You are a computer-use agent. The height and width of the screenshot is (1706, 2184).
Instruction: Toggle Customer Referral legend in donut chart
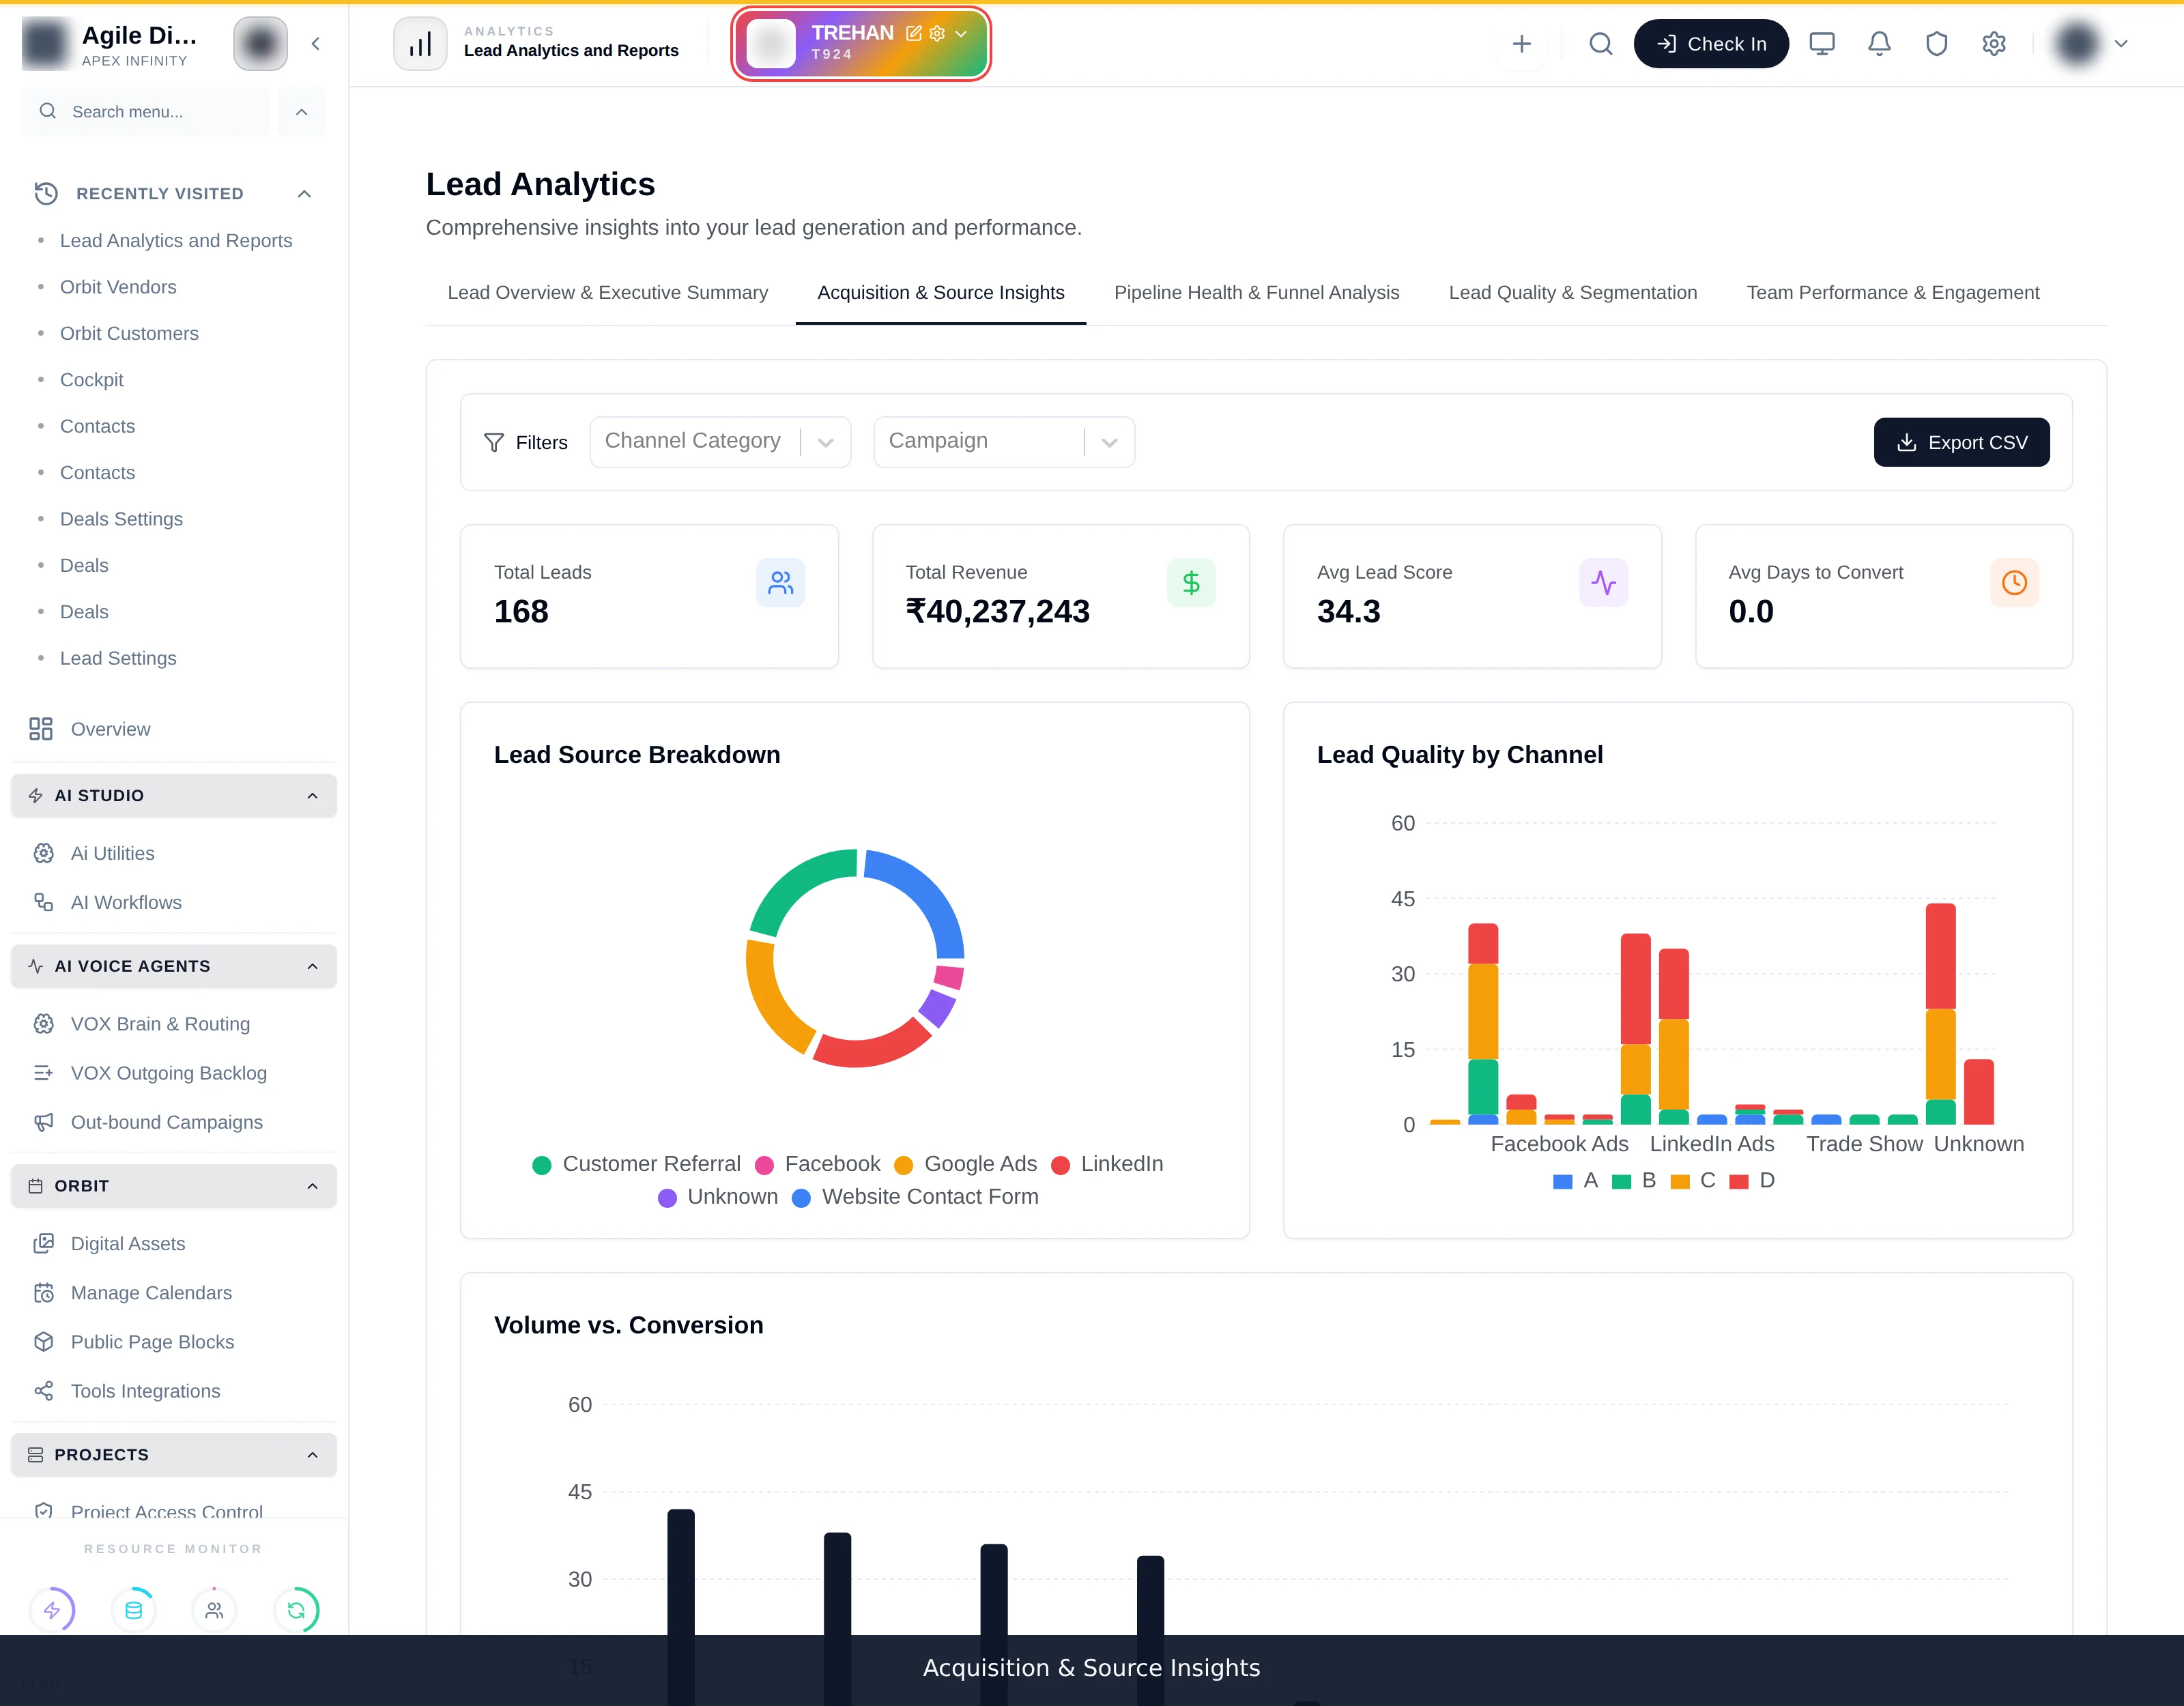pyautogui.click(x=637, y=1164)
